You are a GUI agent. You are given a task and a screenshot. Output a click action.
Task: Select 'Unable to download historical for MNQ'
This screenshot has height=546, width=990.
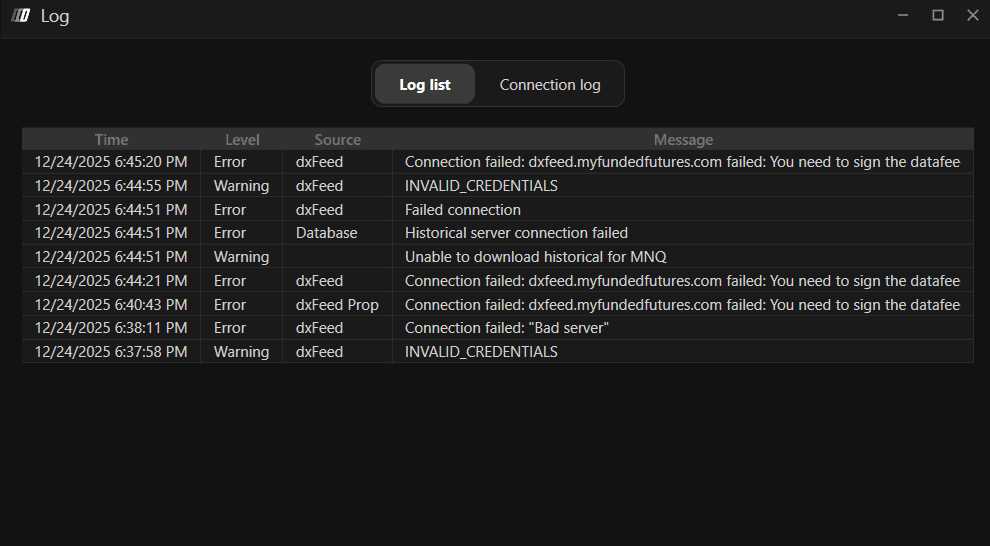535,257
